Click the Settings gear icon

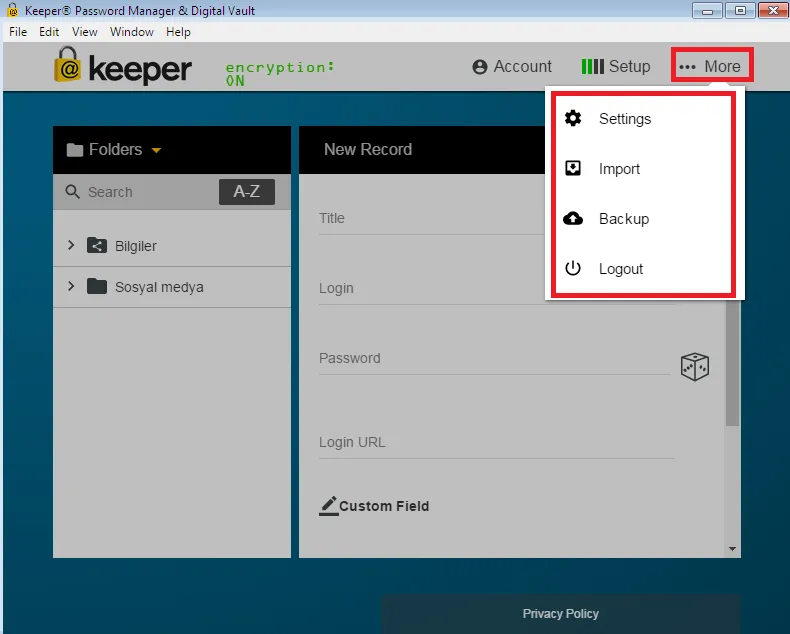[x=573, y=118]
